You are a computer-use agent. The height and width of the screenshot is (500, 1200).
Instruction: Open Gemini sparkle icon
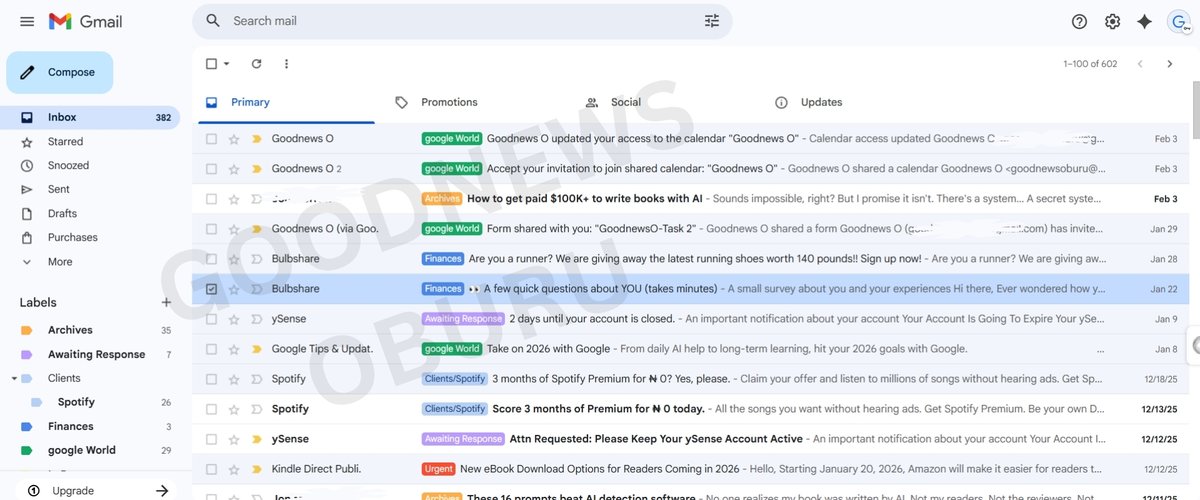1145,21
